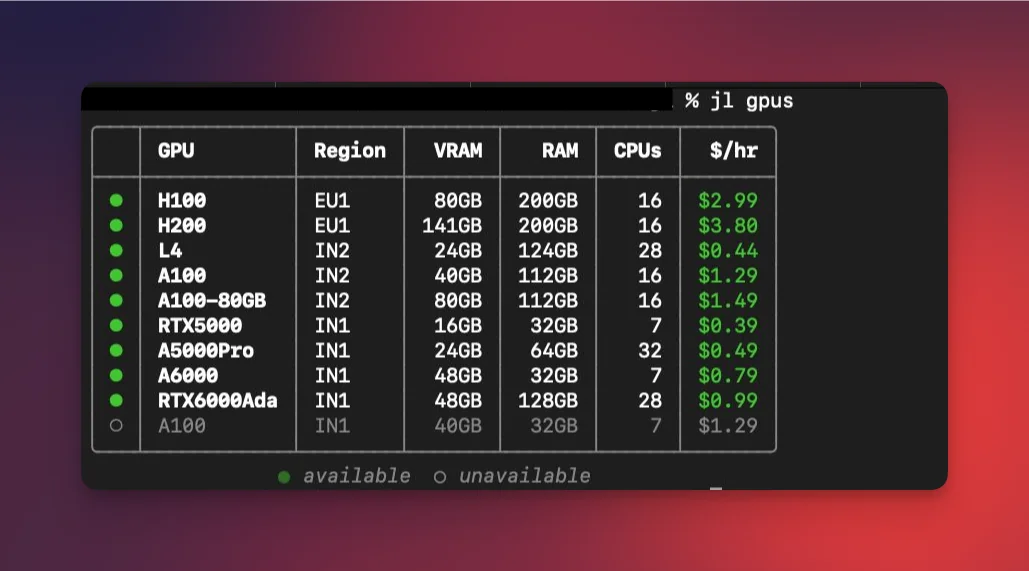Viewport: 1029px width, 571px height.
Task: Select the RTX6000Ada GPU name
Action: [x=218, y=400]
